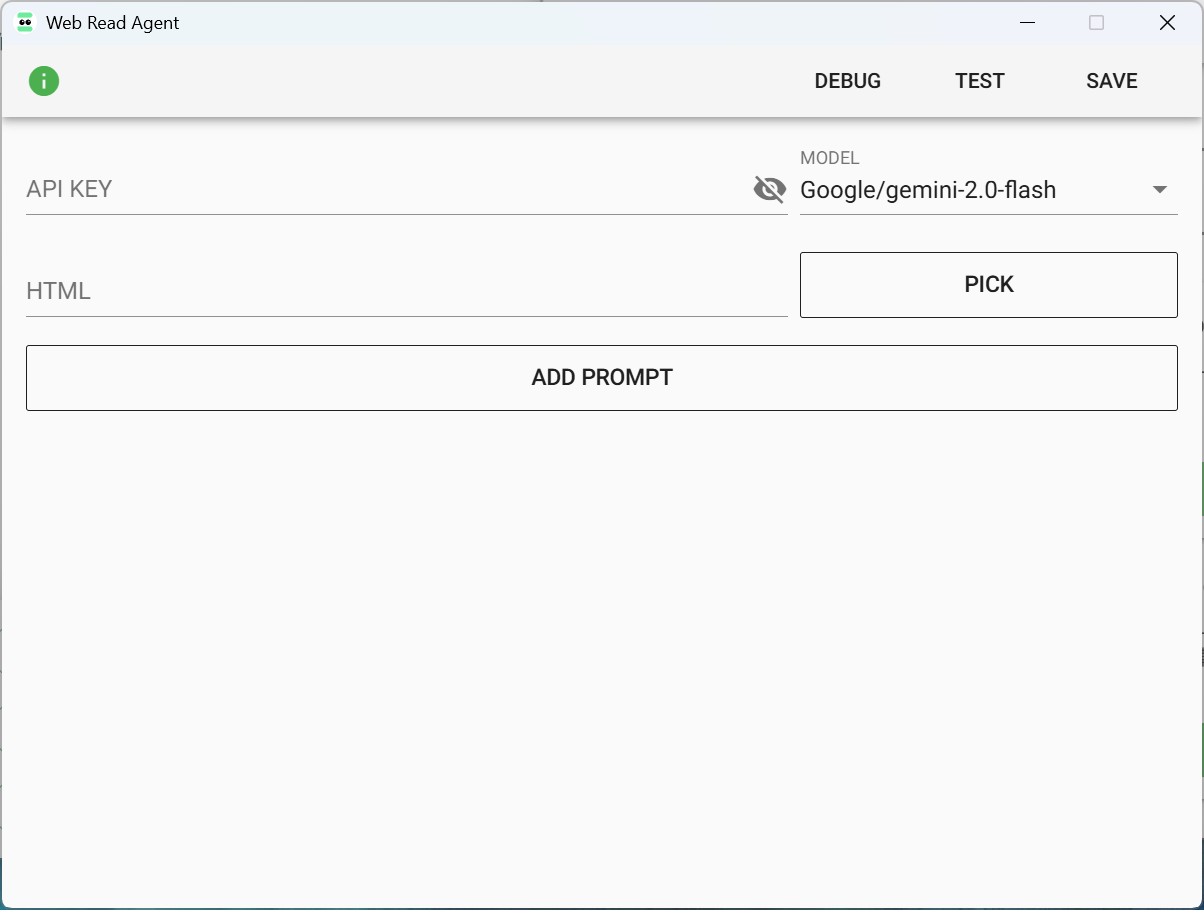
Task: Click the MODEL label above the dropdown
Action: click(829, 158)
